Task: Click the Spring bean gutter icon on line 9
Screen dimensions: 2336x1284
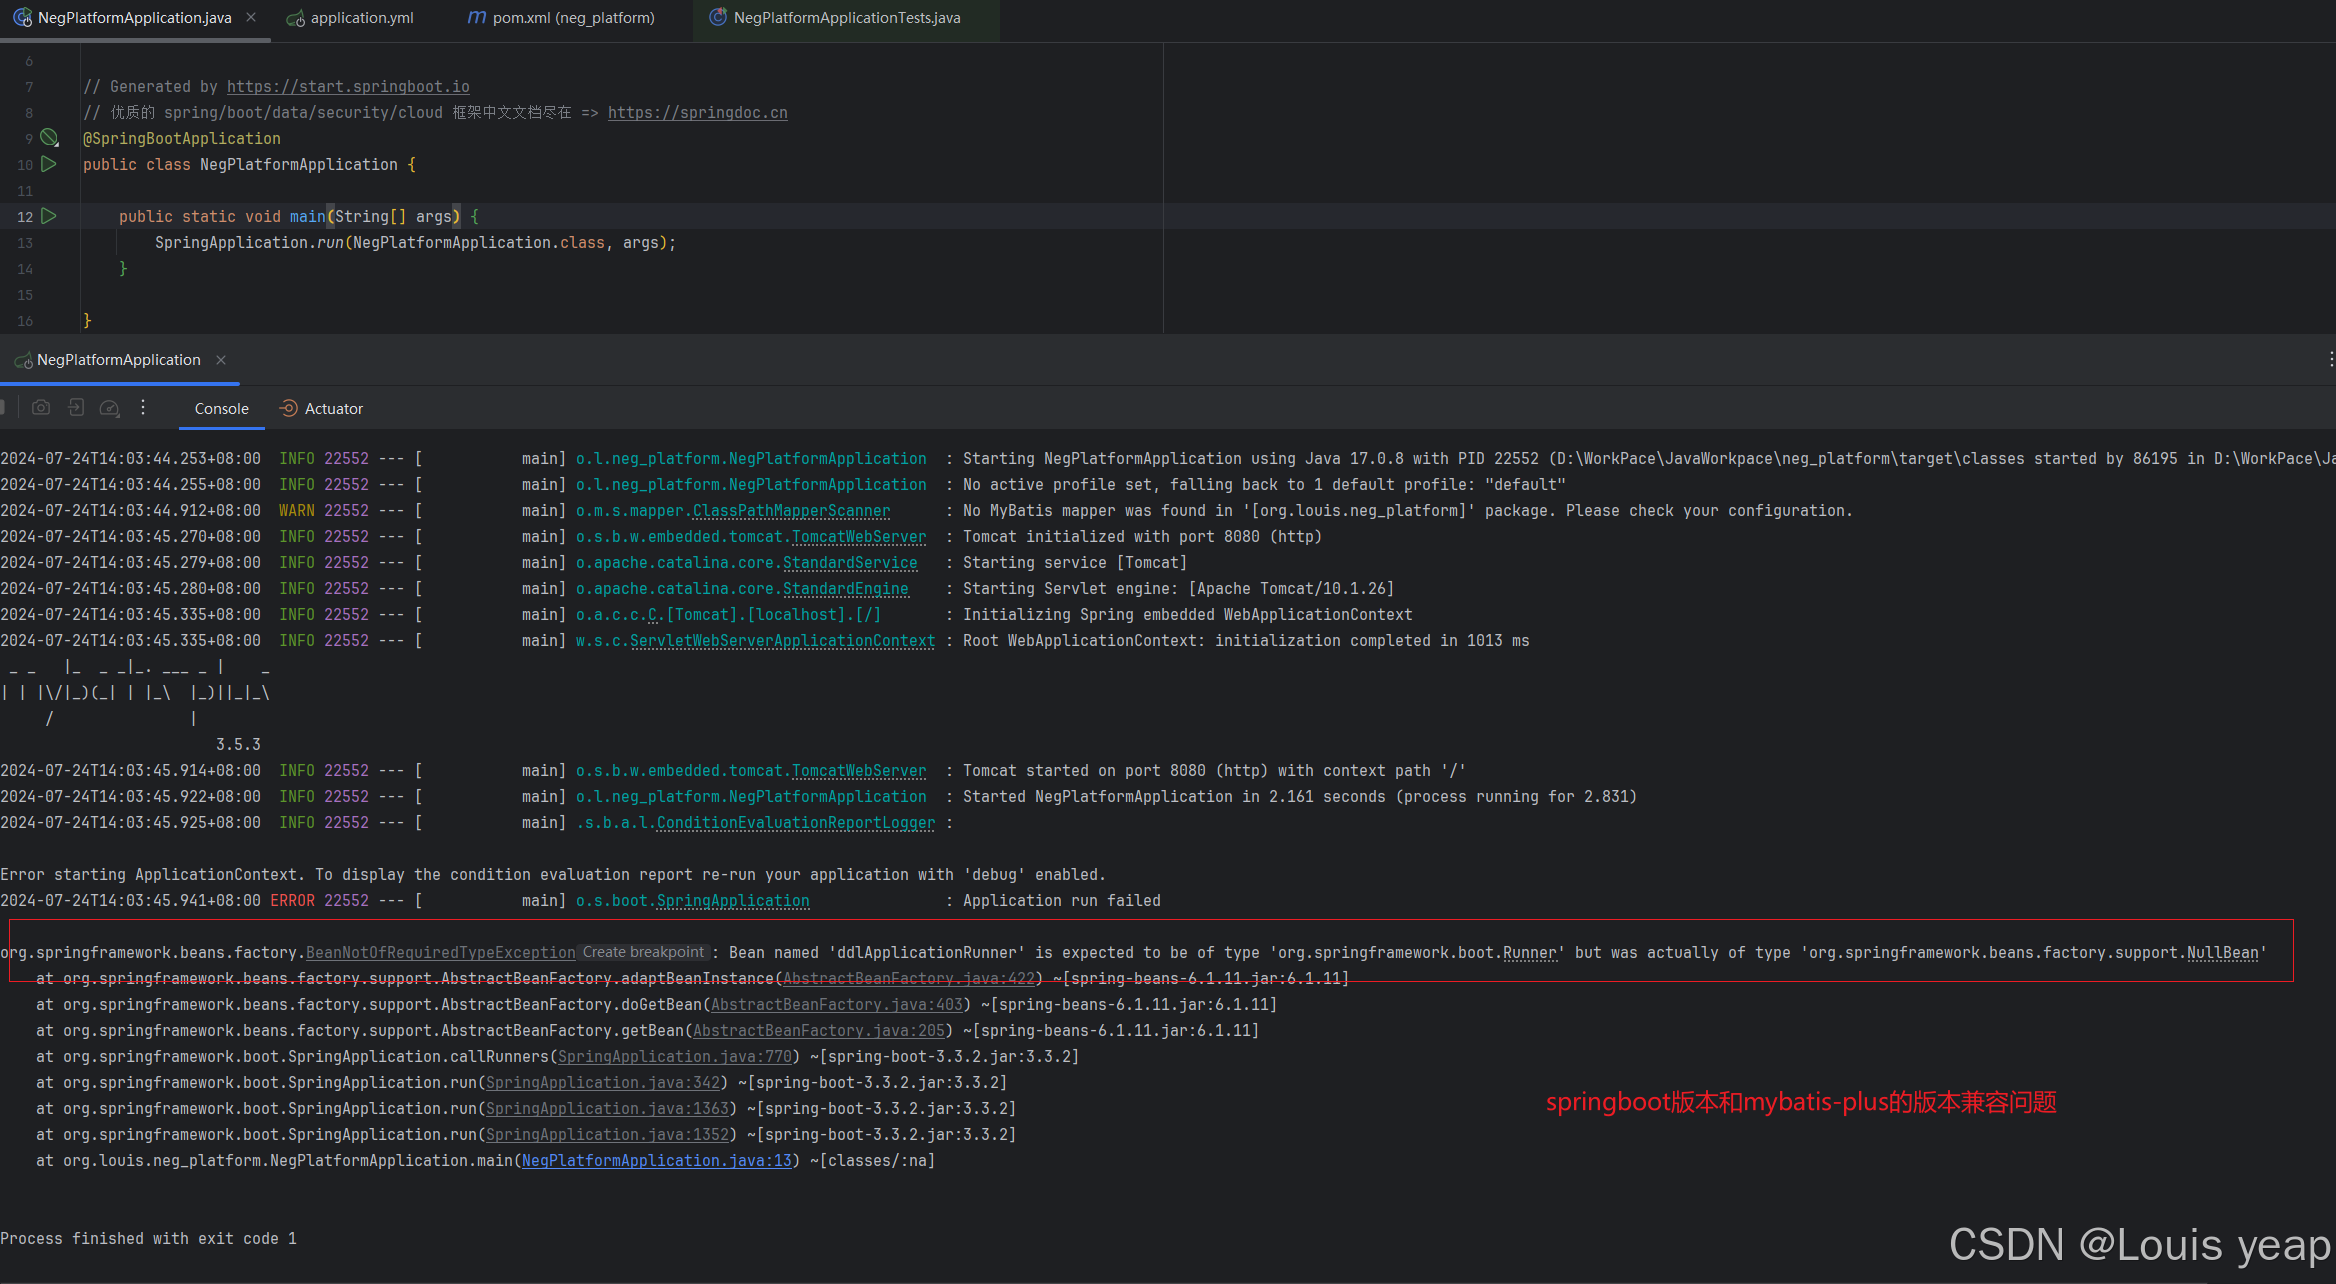Action: pyautogui.click(x=49, y=138)
